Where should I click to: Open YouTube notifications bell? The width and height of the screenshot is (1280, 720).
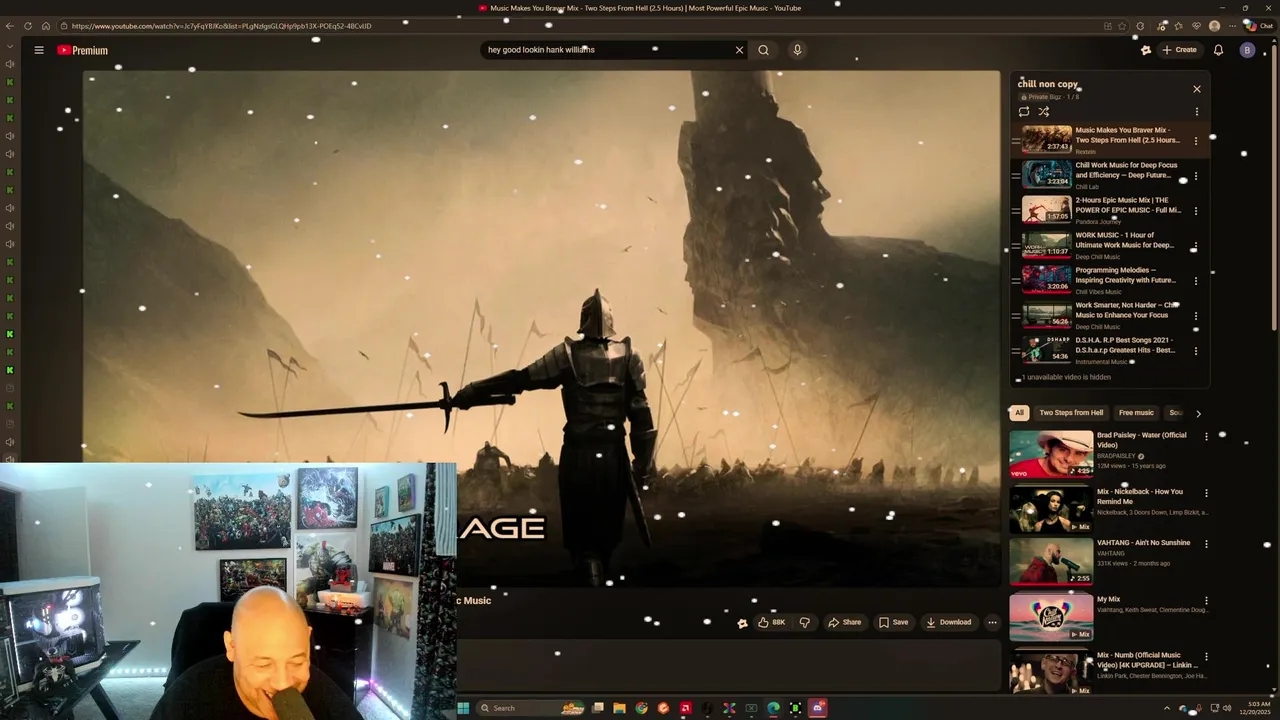click(x=1218, y=50)
